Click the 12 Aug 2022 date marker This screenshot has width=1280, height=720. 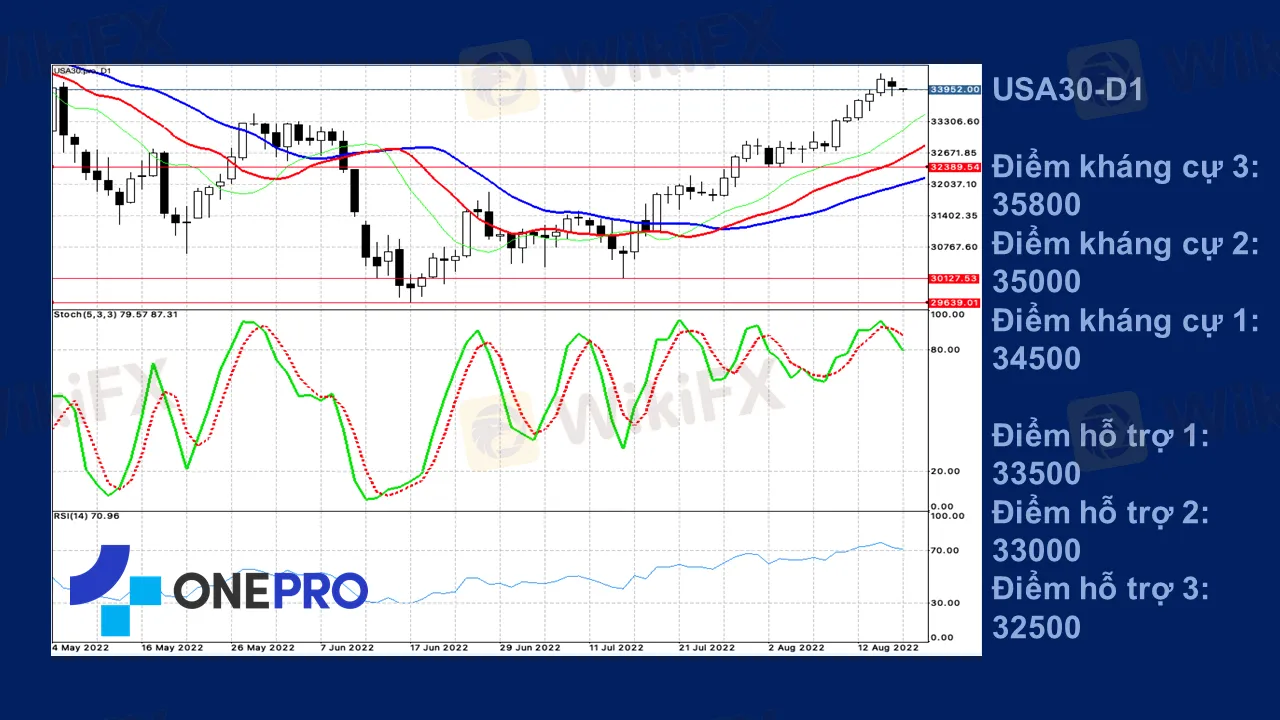point(888,648)
